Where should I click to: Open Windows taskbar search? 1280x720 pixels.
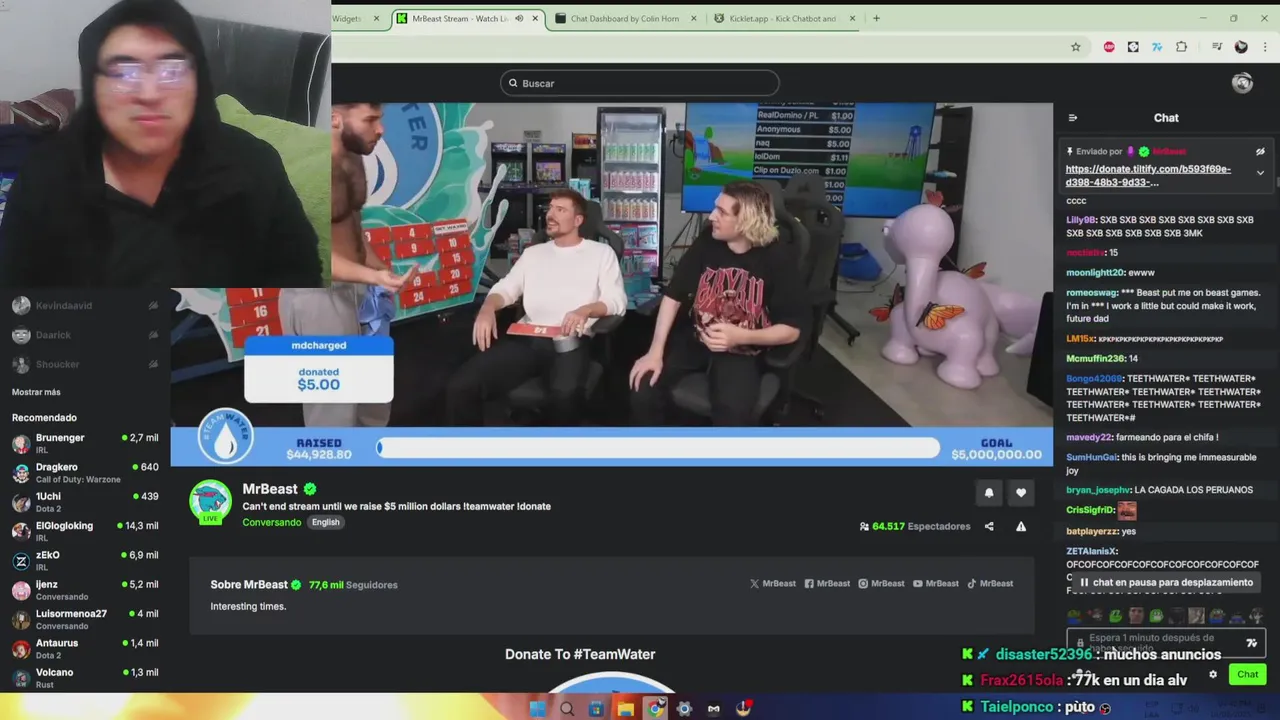coord(567,709)
